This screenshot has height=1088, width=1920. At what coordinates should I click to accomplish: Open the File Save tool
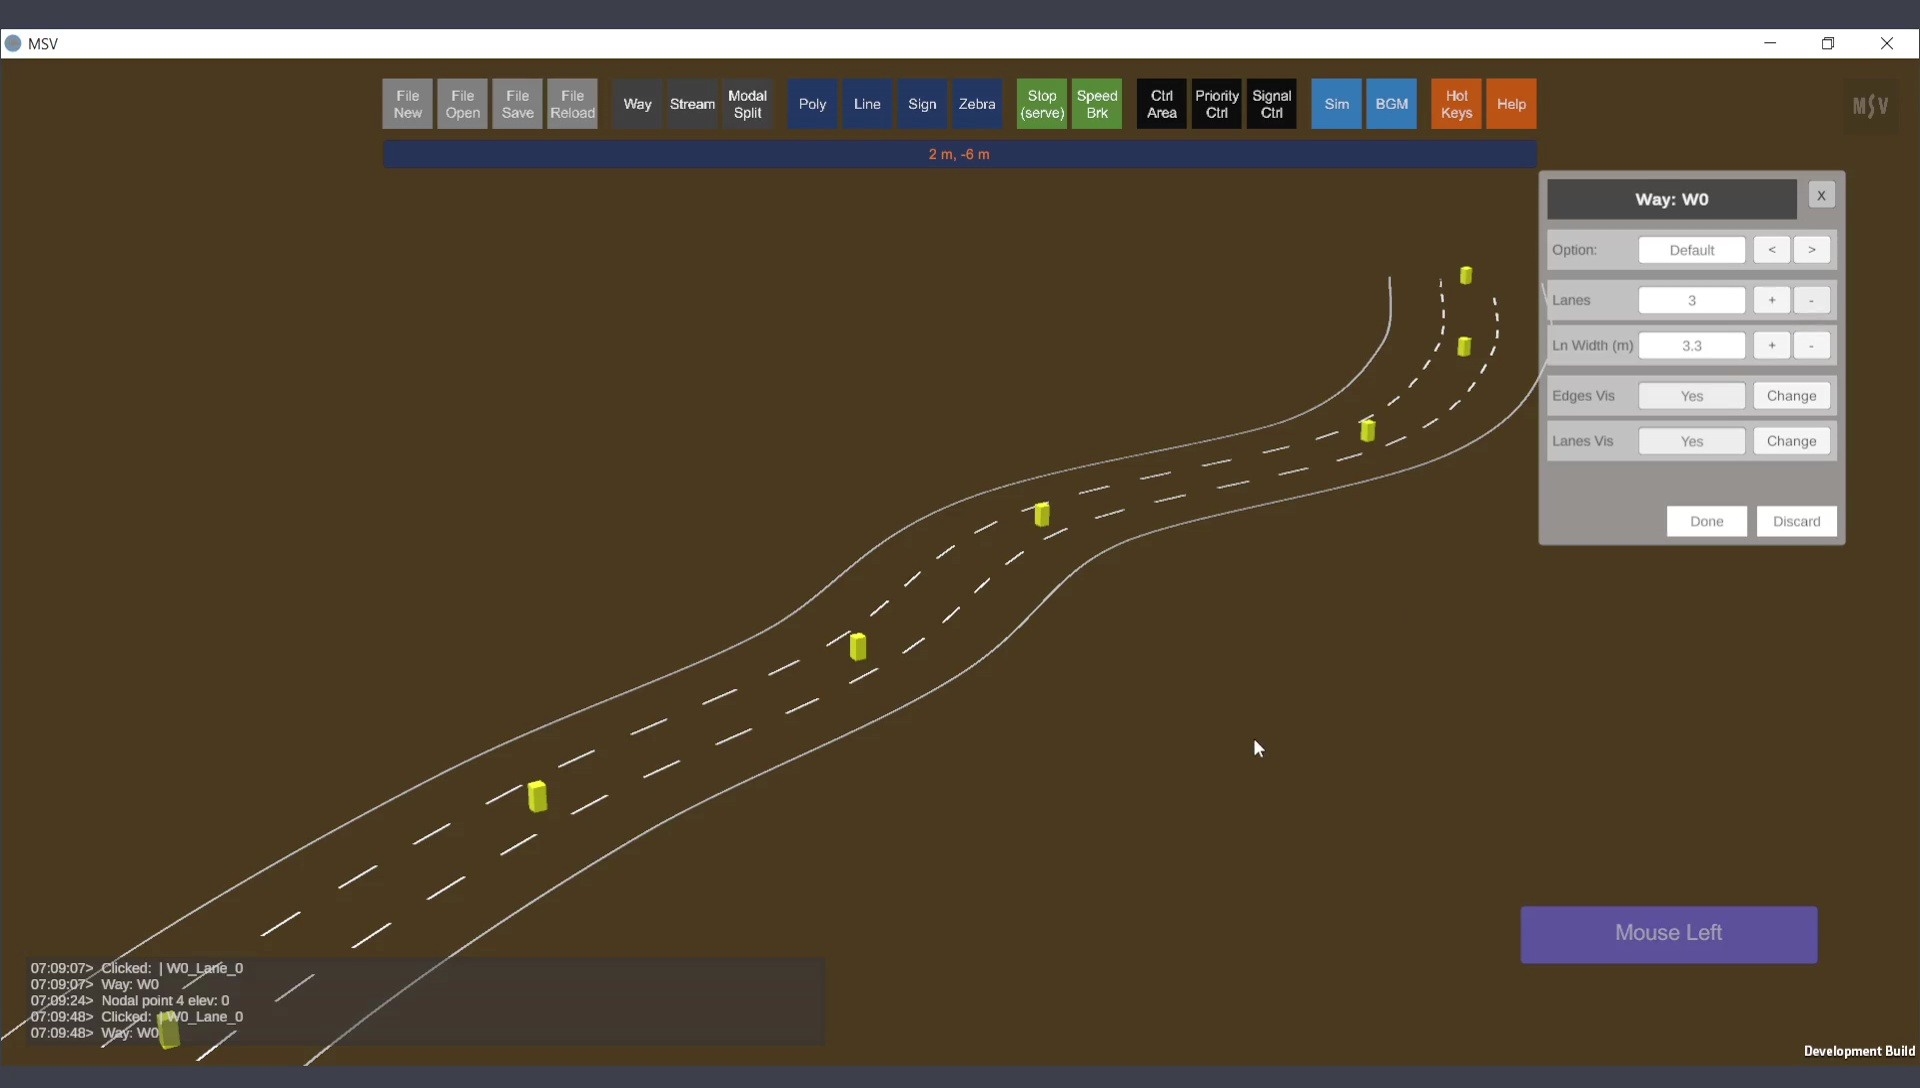(517, 104)
